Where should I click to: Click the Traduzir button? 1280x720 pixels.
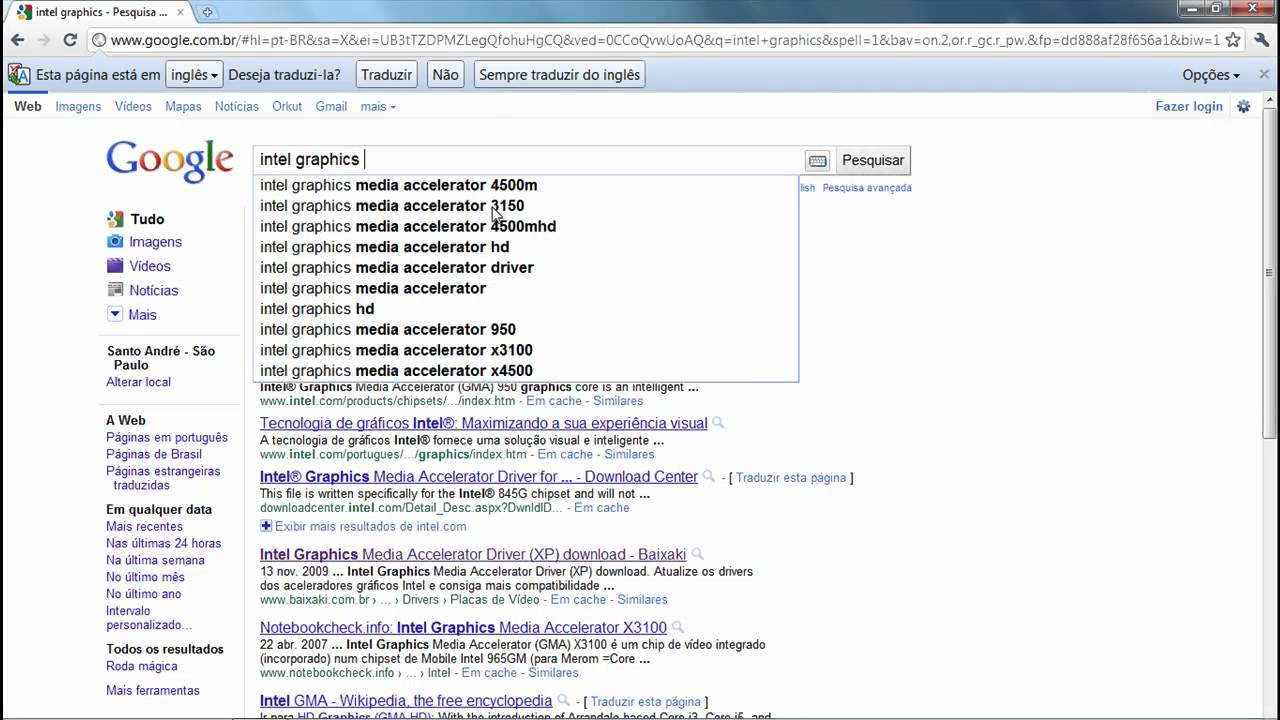click(386, 75)
